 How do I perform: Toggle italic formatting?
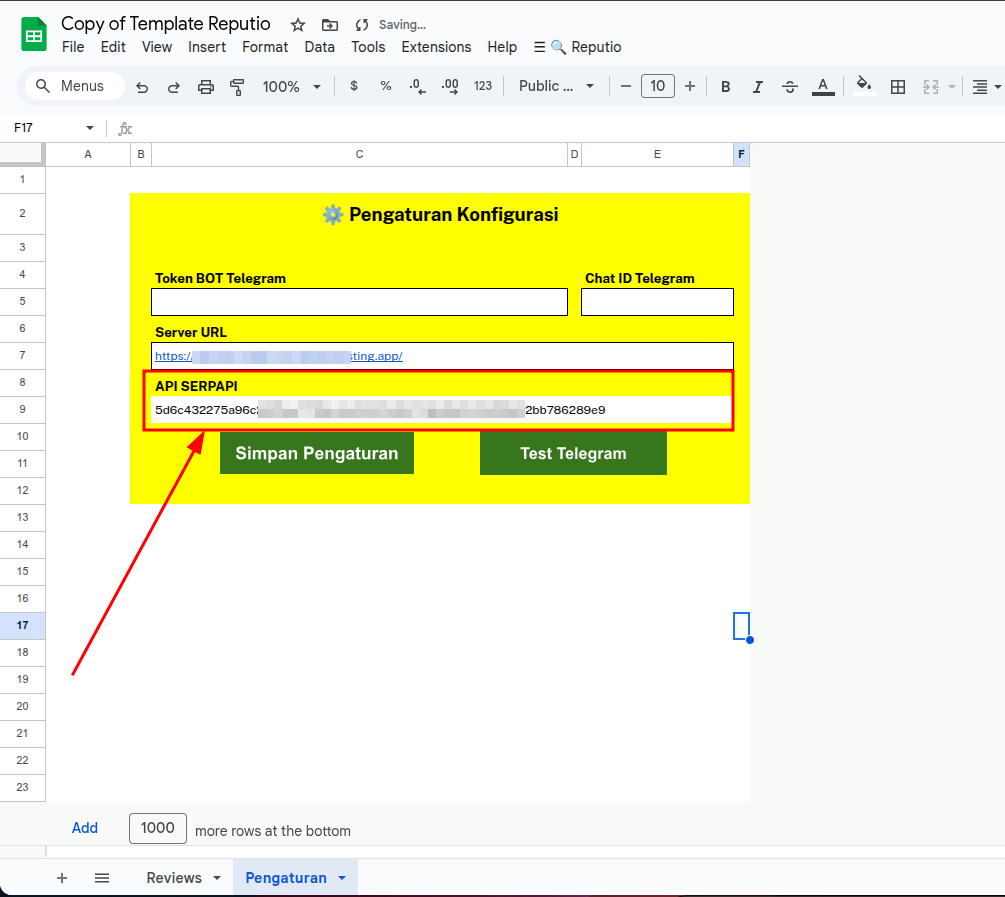tap(758, 87)
